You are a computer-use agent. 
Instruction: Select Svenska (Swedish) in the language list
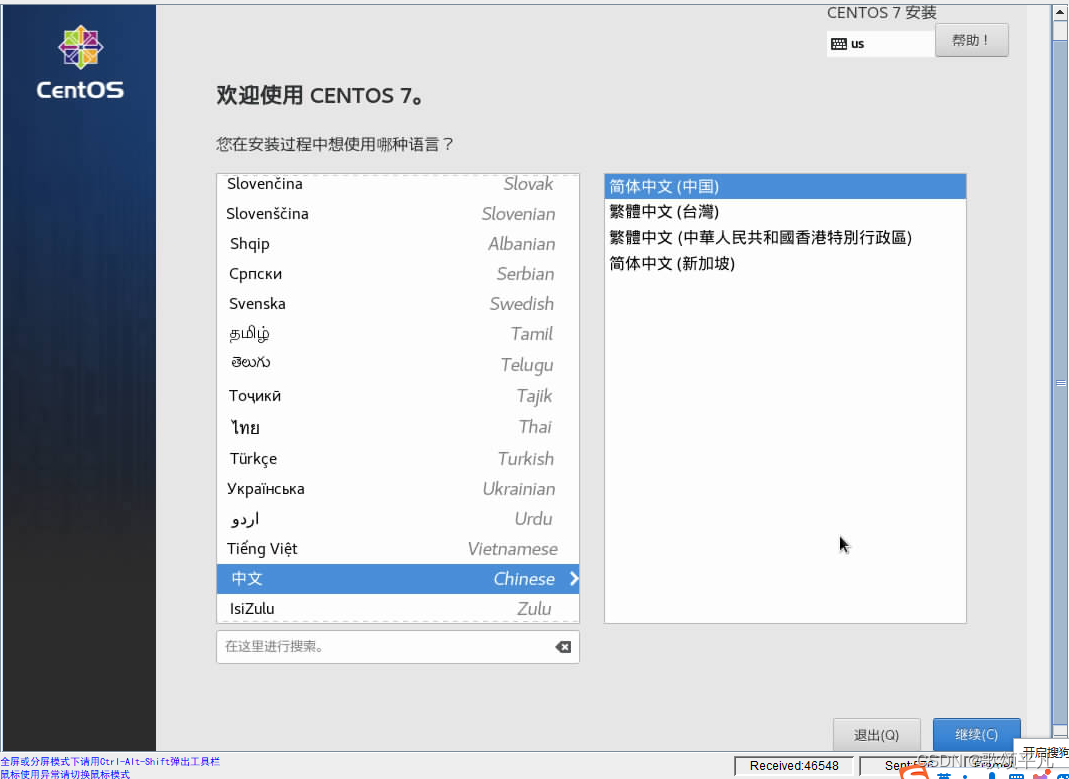[397, 304]
